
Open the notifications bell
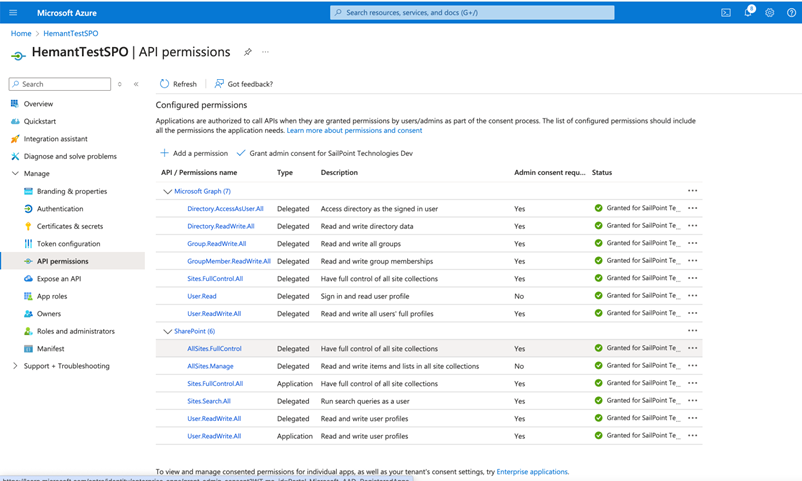pyautogui.click(x=748, y=13)
